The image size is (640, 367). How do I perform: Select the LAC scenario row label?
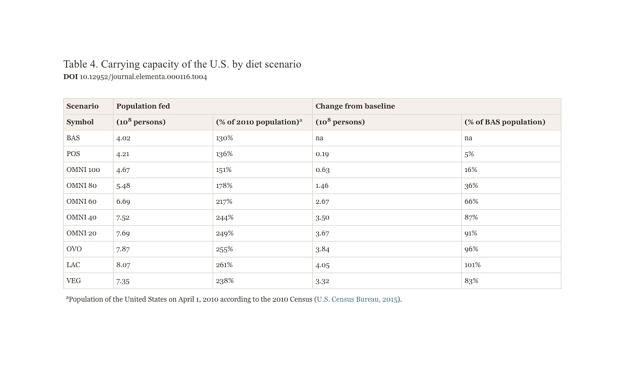point(73,265)
